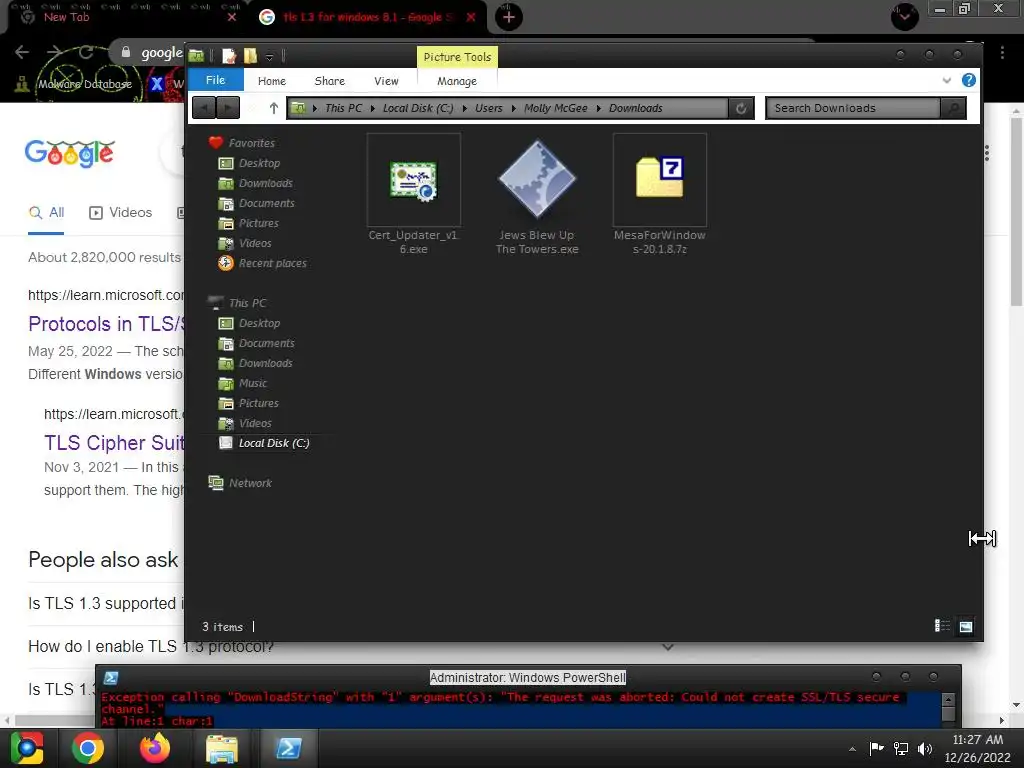Open Music under This PC
The image size is (1024, 768).
tap(253, 383)
